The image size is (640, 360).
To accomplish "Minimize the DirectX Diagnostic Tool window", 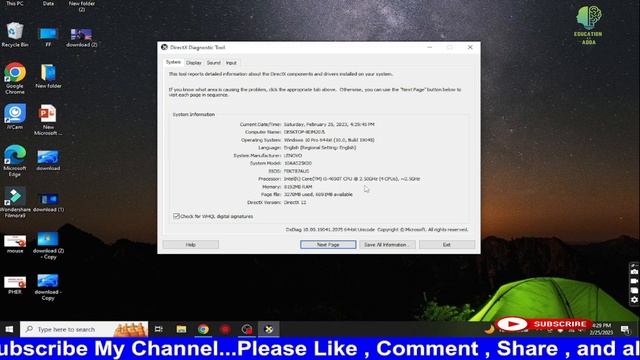I will [429, 47].
